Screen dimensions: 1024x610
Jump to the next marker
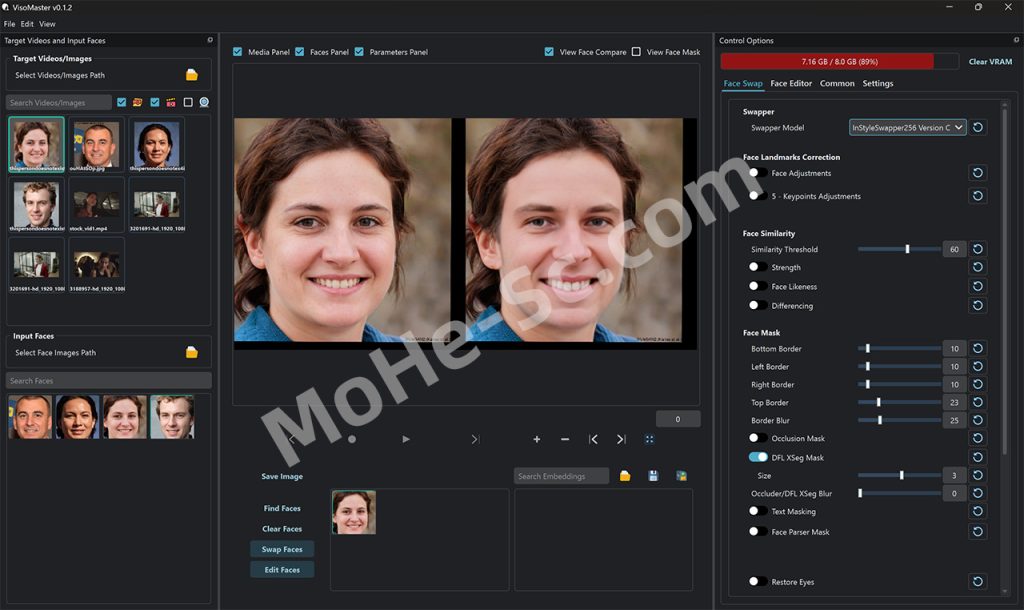[621, 439]
